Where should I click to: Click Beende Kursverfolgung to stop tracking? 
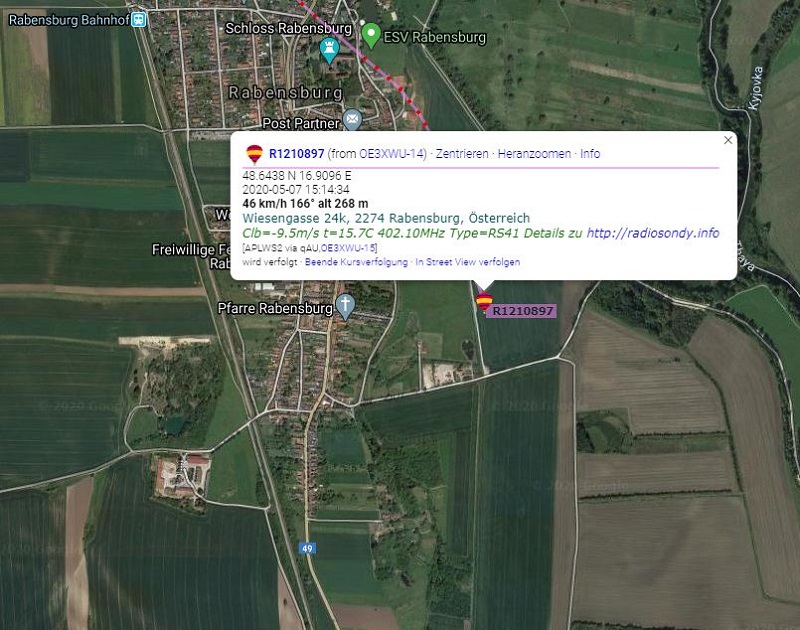(x=356, y=262)
